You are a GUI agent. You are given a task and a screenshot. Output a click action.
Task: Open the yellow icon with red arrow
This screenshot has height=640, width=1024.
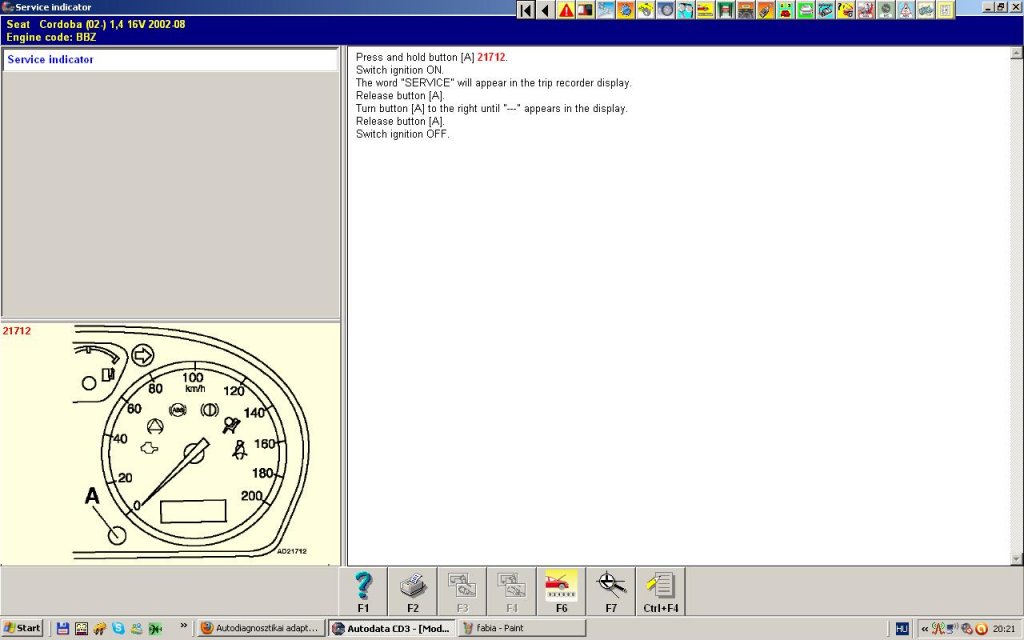pyautogui.click(x=705, y=10)
